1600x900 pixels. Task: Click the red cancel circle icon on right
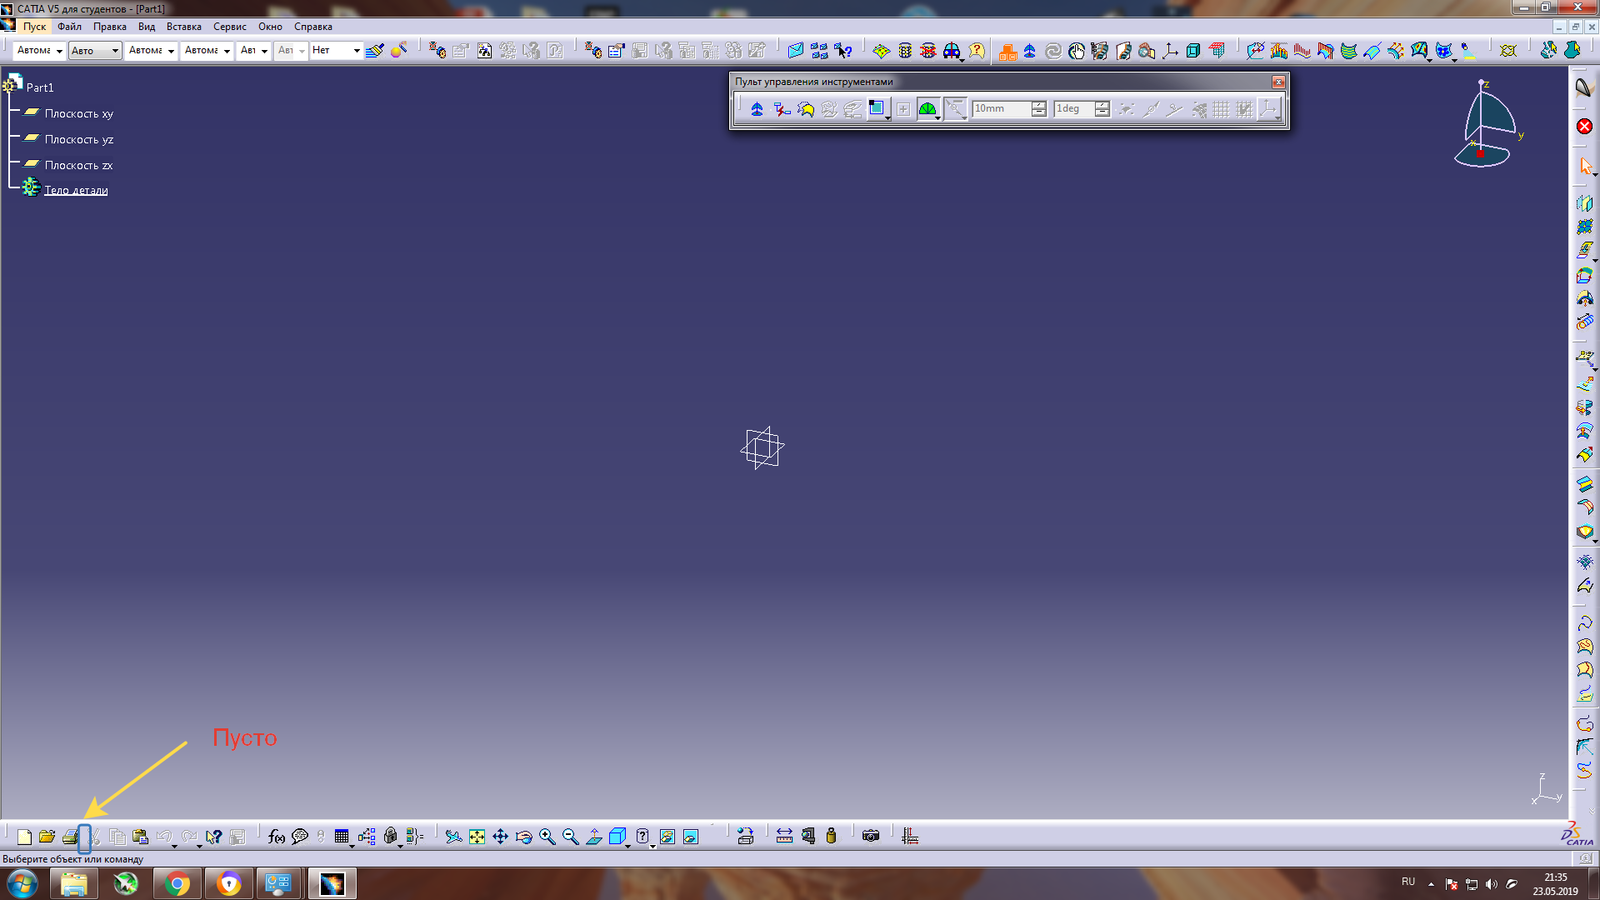(1585, 126)
